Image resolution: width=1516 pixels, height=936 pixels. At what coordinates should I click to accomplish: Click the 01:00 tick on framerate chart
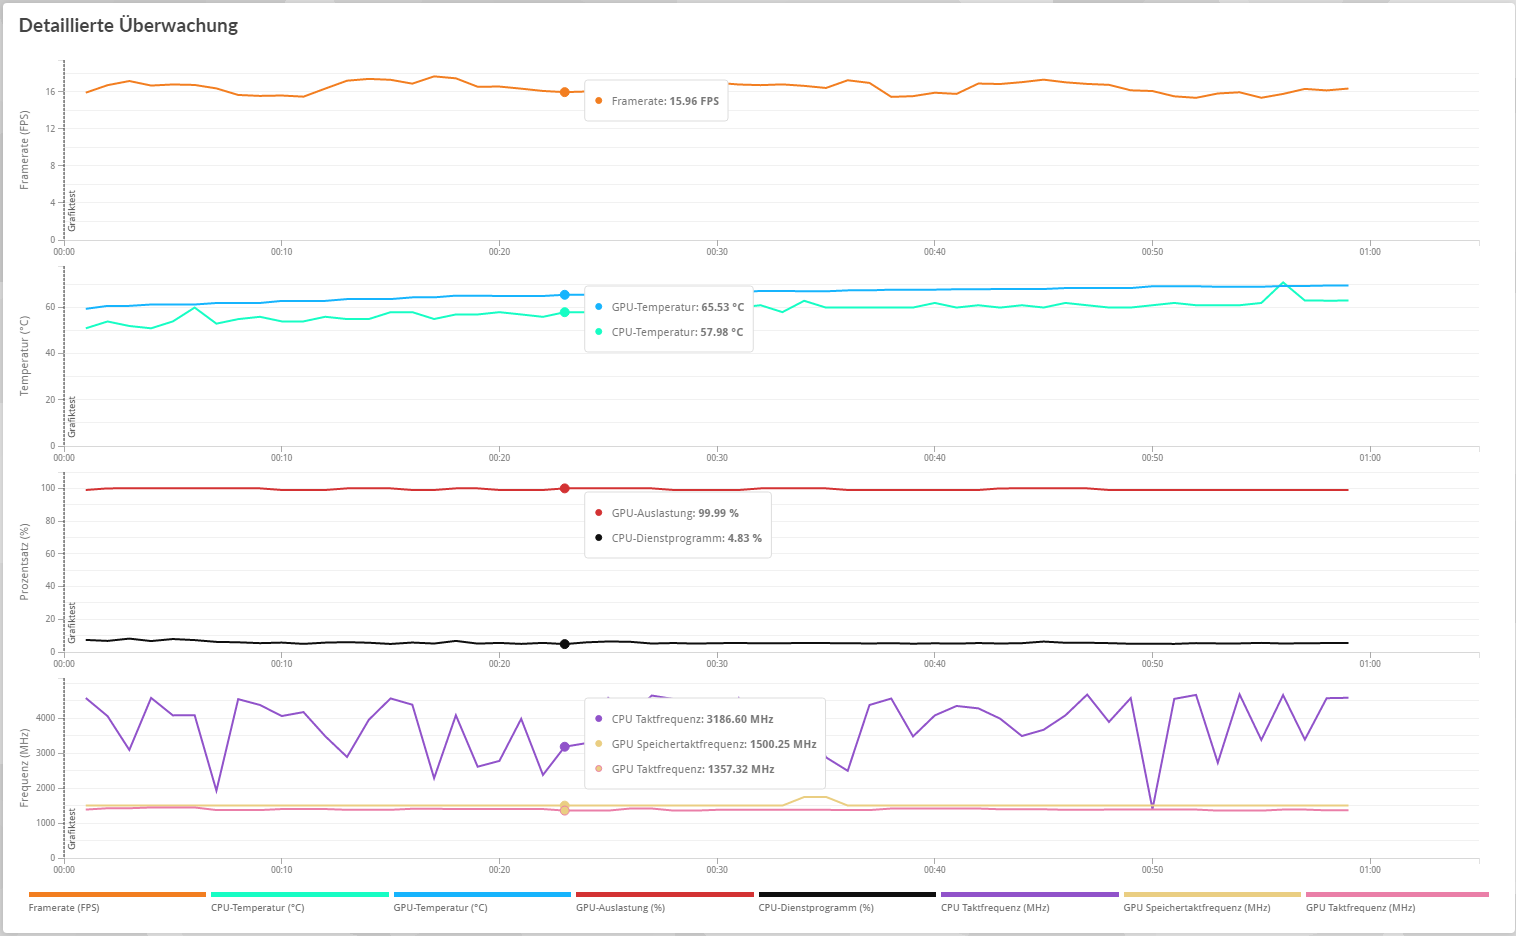tap(1370, 252)
